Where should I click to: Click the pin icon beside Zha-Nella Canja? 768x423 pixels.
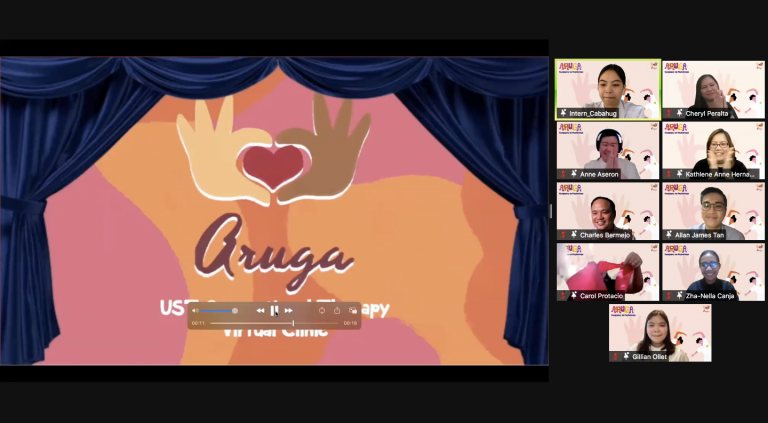[x=679, y=296]
